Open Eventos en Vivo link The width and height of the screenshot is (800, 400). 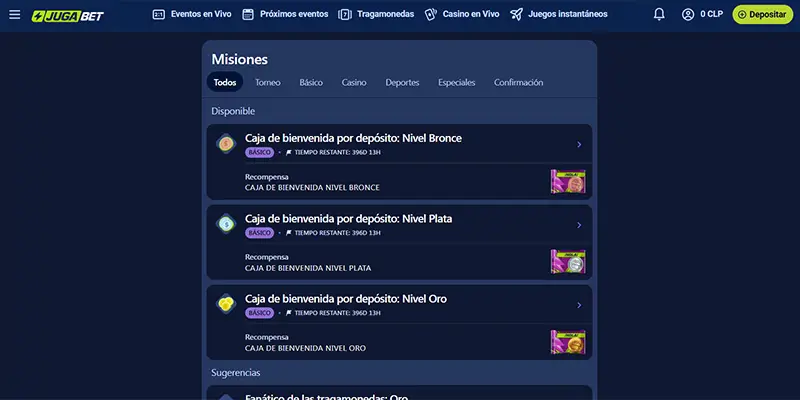pyautogui.click(x=201, y=14)
